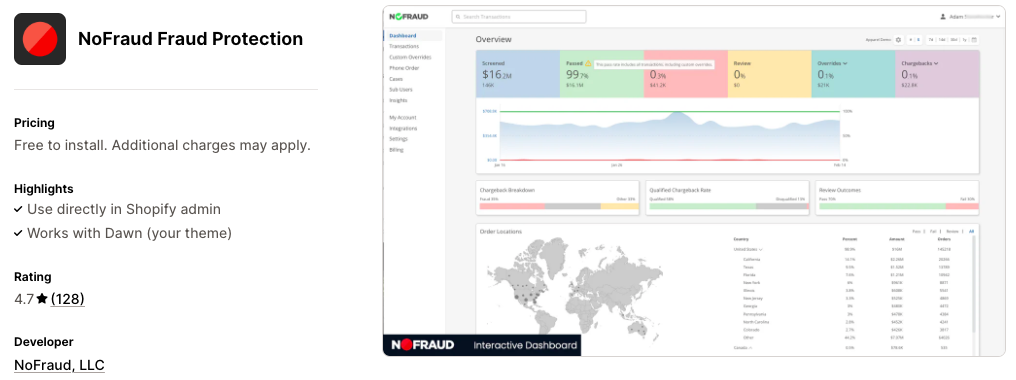Open the gear settings icon in Overview
The width and height of the screenshot is (1016, 380).
[898, 40]
